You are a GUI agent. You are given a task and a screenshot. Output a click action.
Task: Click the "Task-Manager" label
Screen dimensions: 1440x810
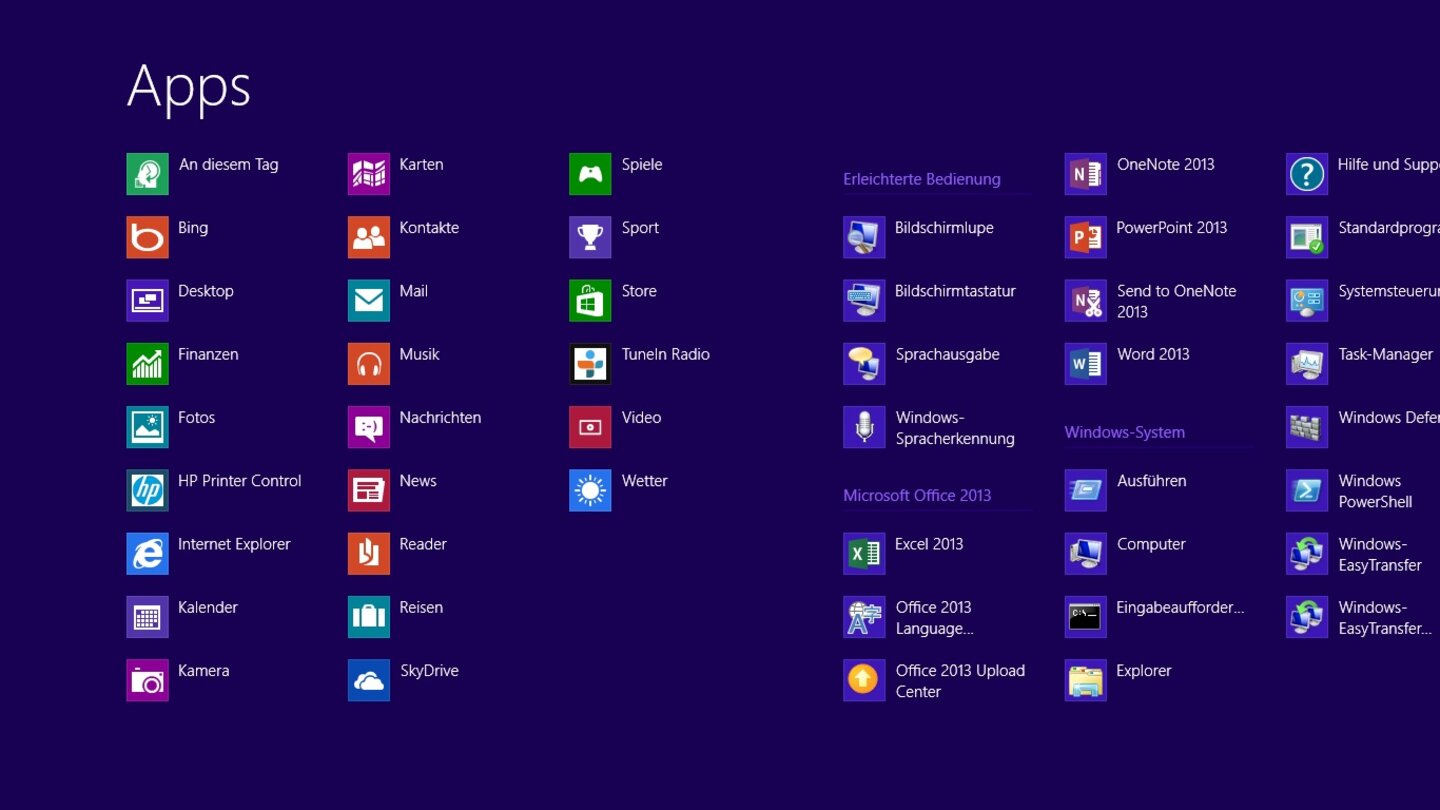pyautogui.click(x=1386, y=354)
